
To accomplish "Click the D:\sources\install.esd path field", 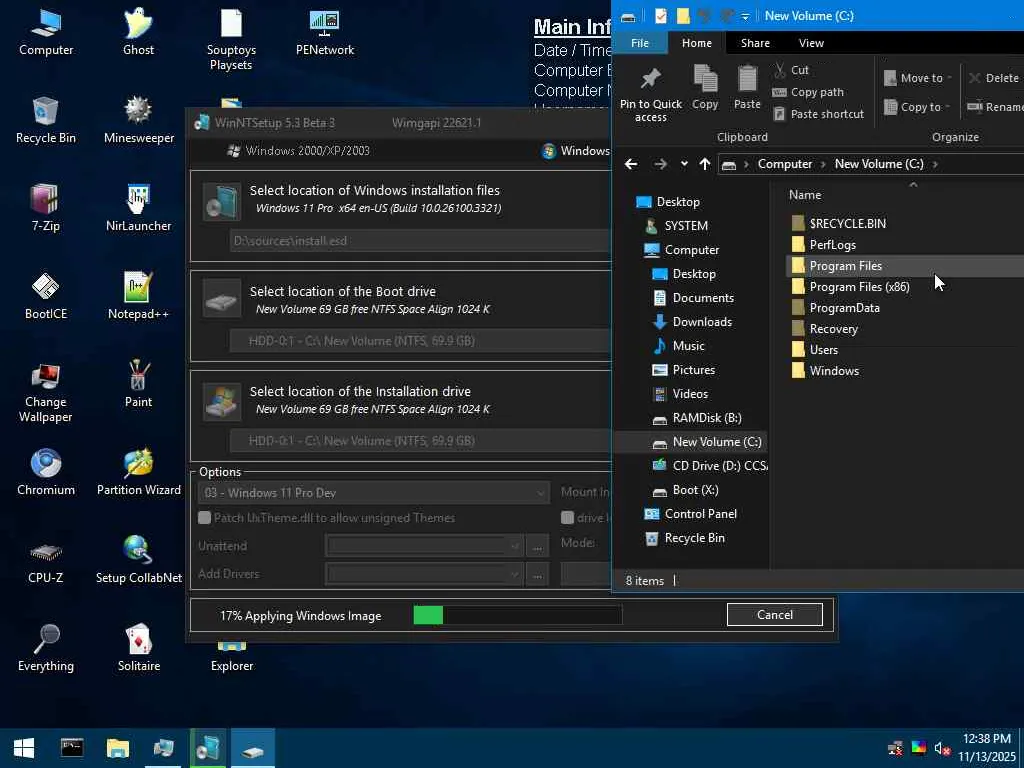I will point(421,241).
